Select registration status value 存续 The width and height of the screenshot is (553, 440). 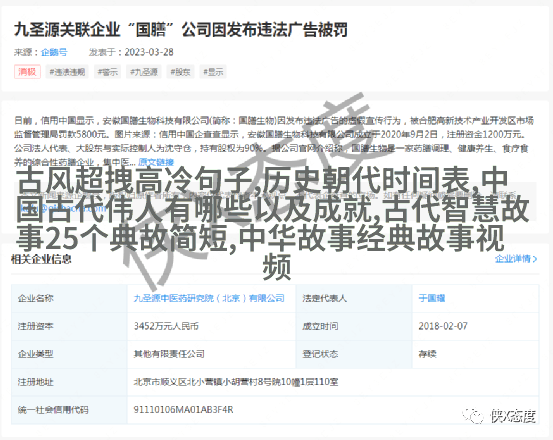point(427,354)
